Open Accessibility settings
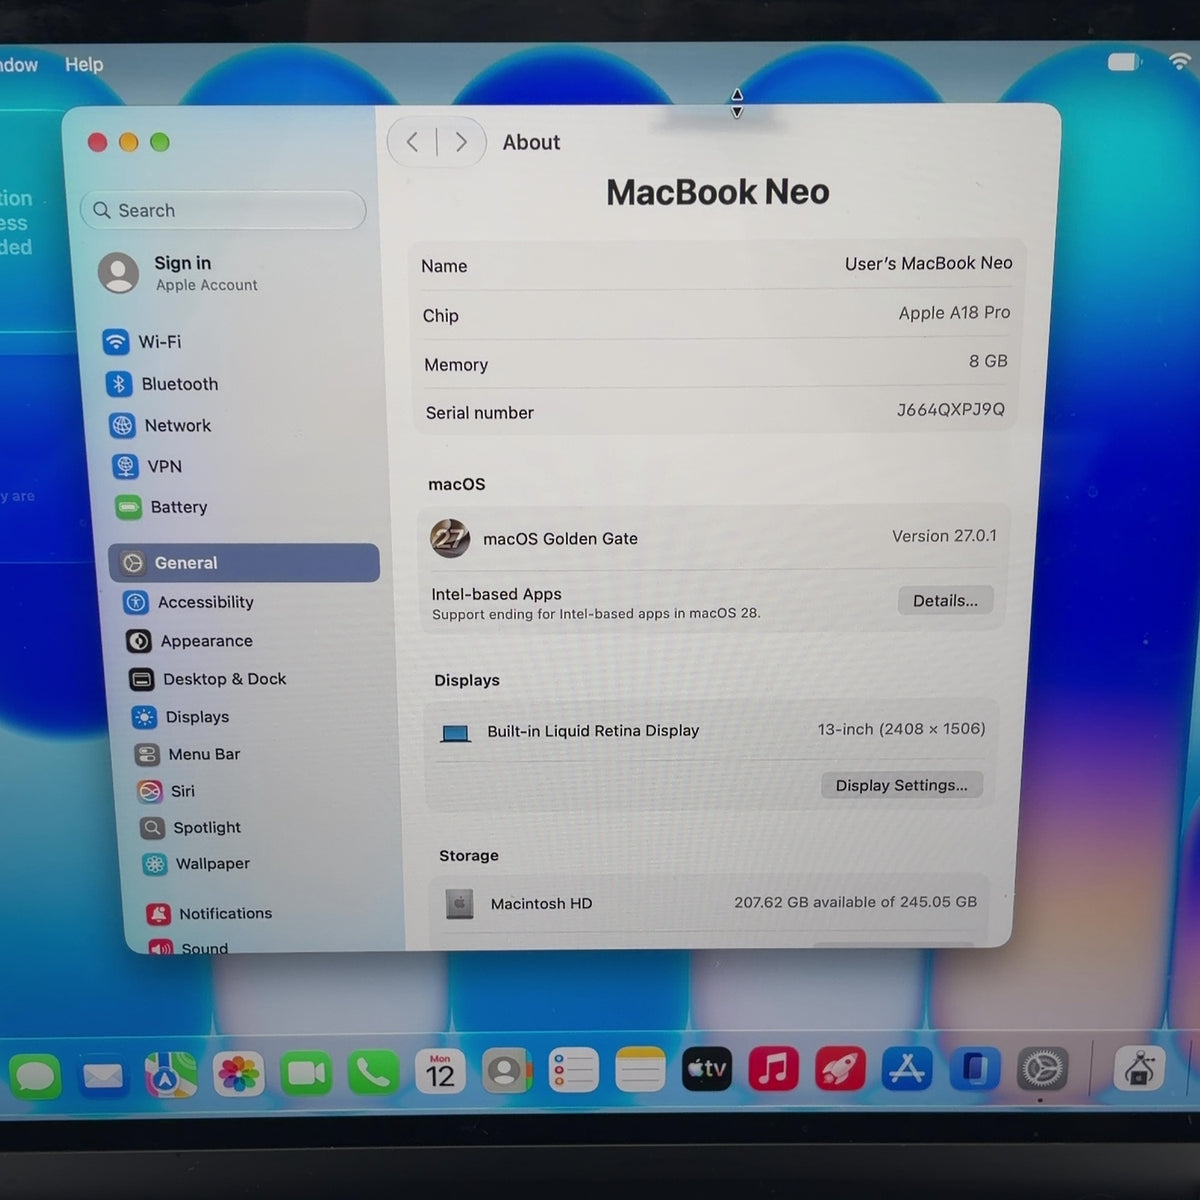 189,602
